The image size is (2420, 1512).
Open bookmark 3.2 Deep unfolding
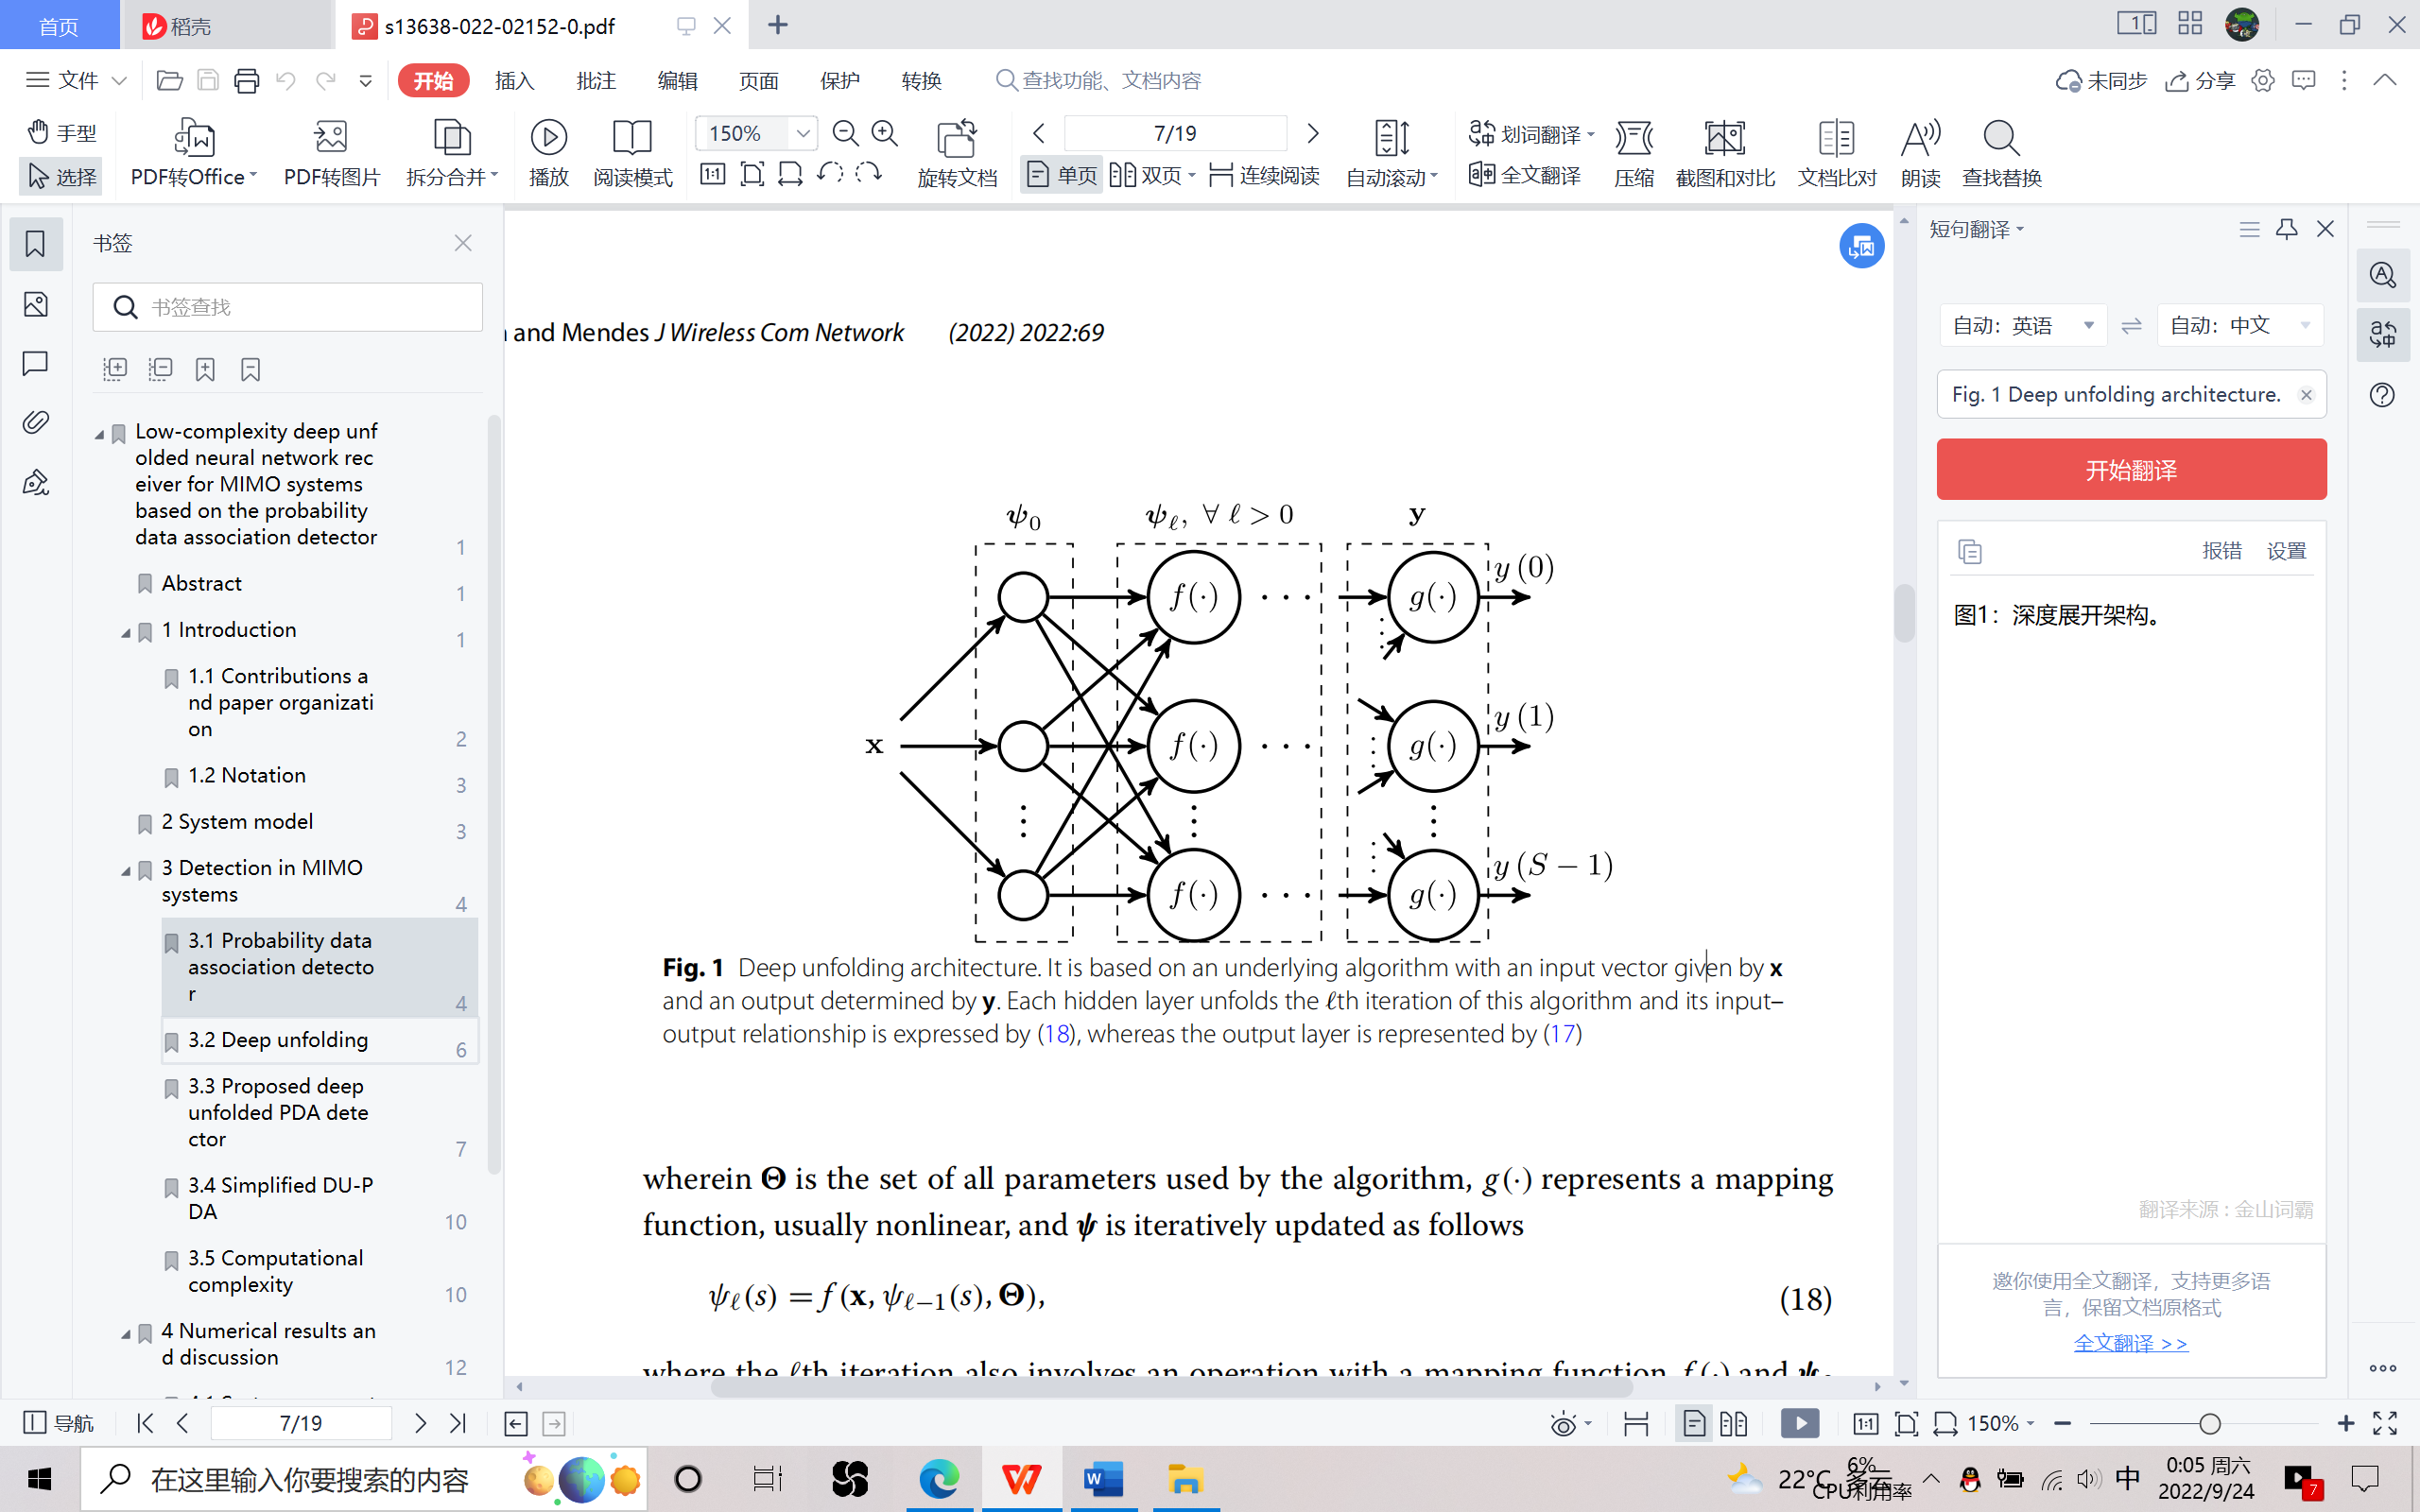(x=319, y=1040)
